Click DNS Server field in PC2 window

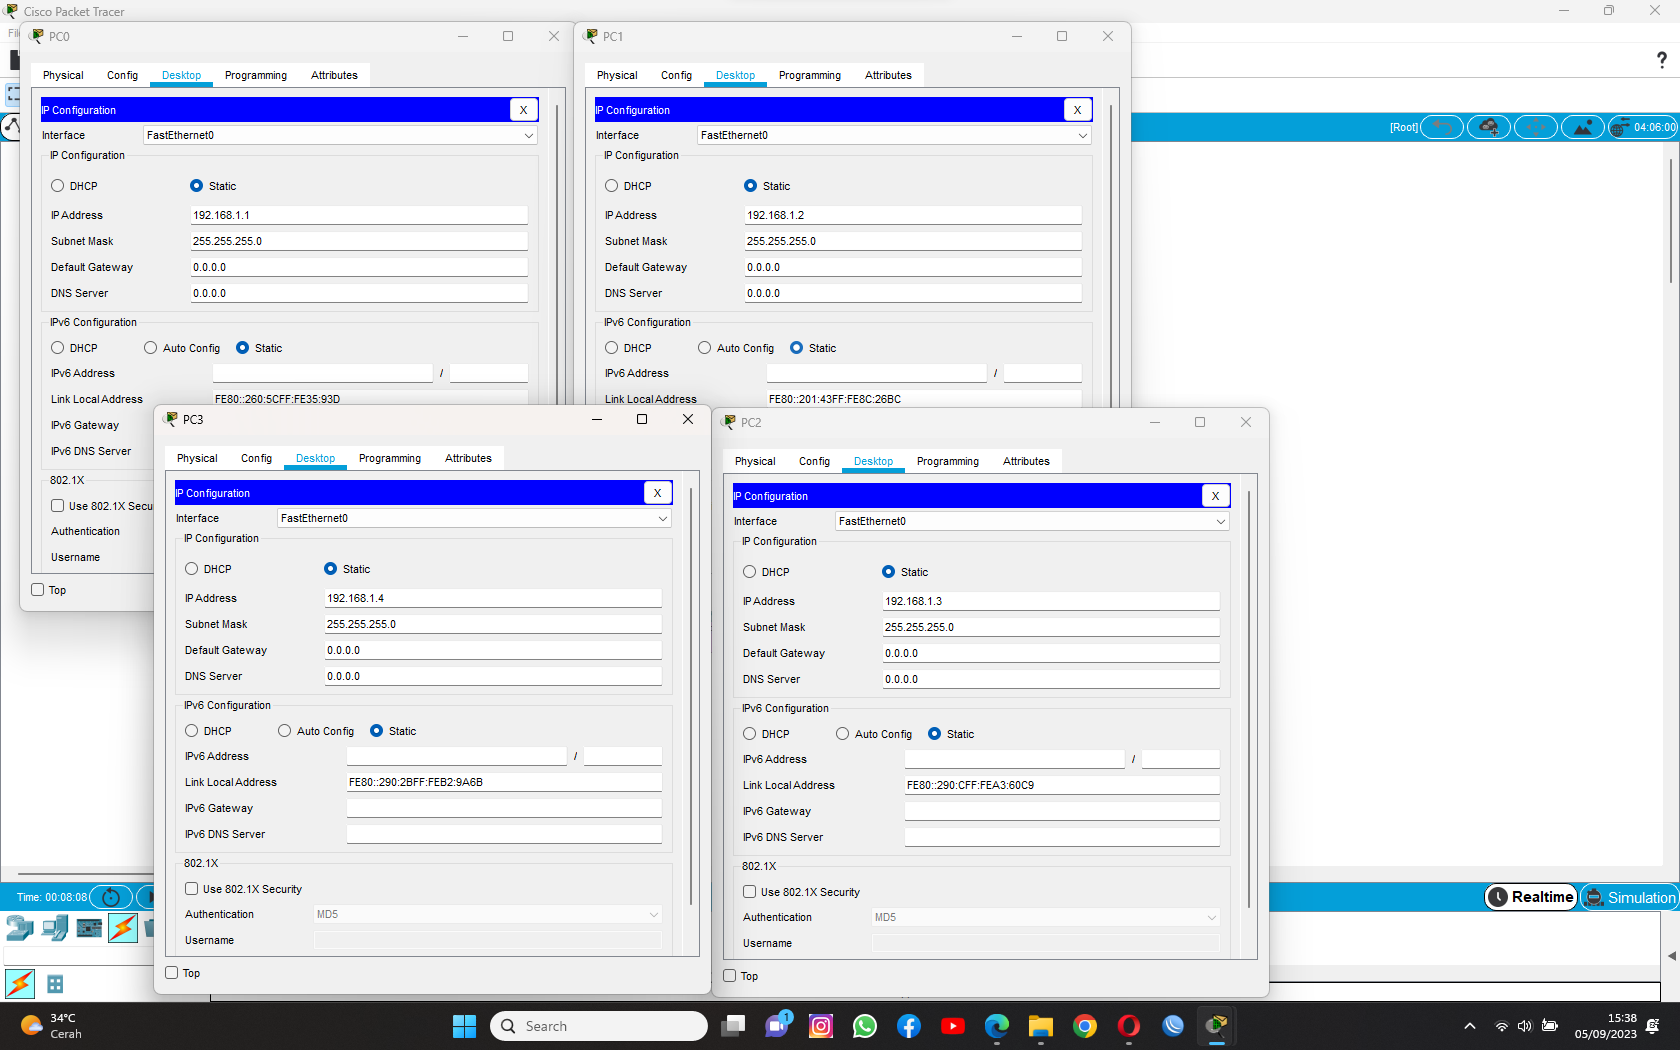[1051, 679]
